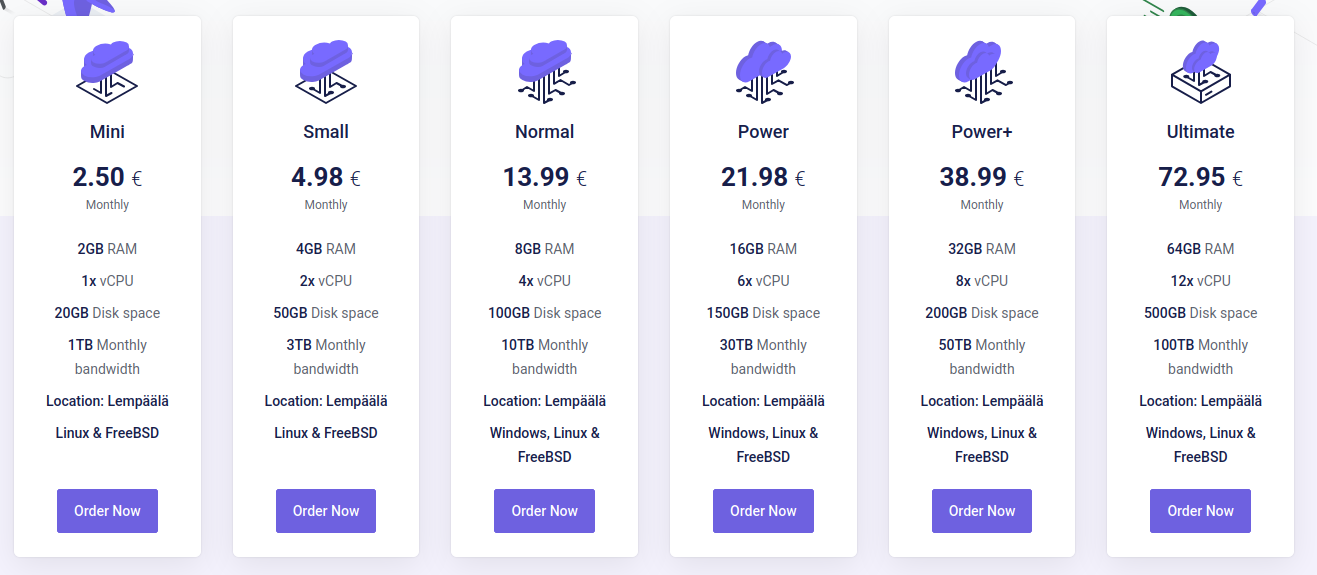Click the Ultimate plan server icon
This screenshot has width=1317, height=575.
tap(1200, 71)
